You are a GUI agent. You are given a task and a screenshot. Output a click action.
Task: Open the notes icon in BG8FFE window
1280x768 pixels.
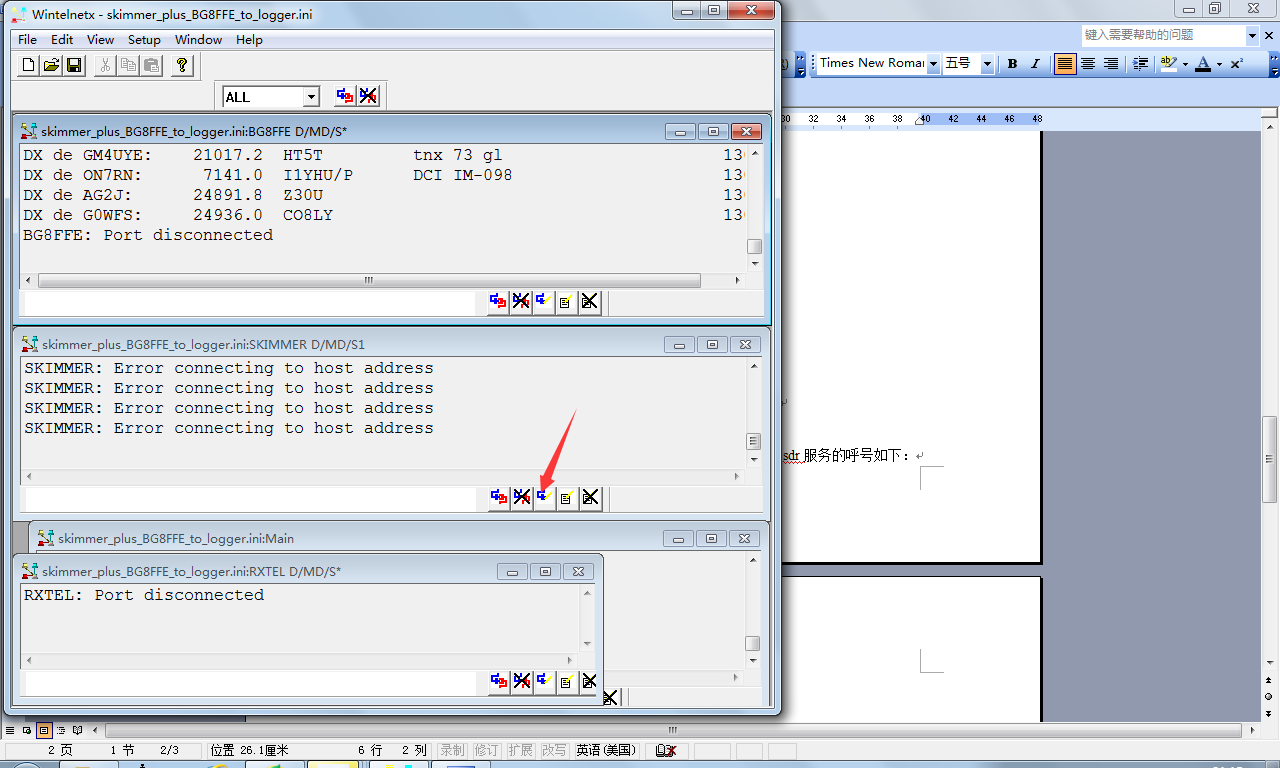tap(566, 302)
